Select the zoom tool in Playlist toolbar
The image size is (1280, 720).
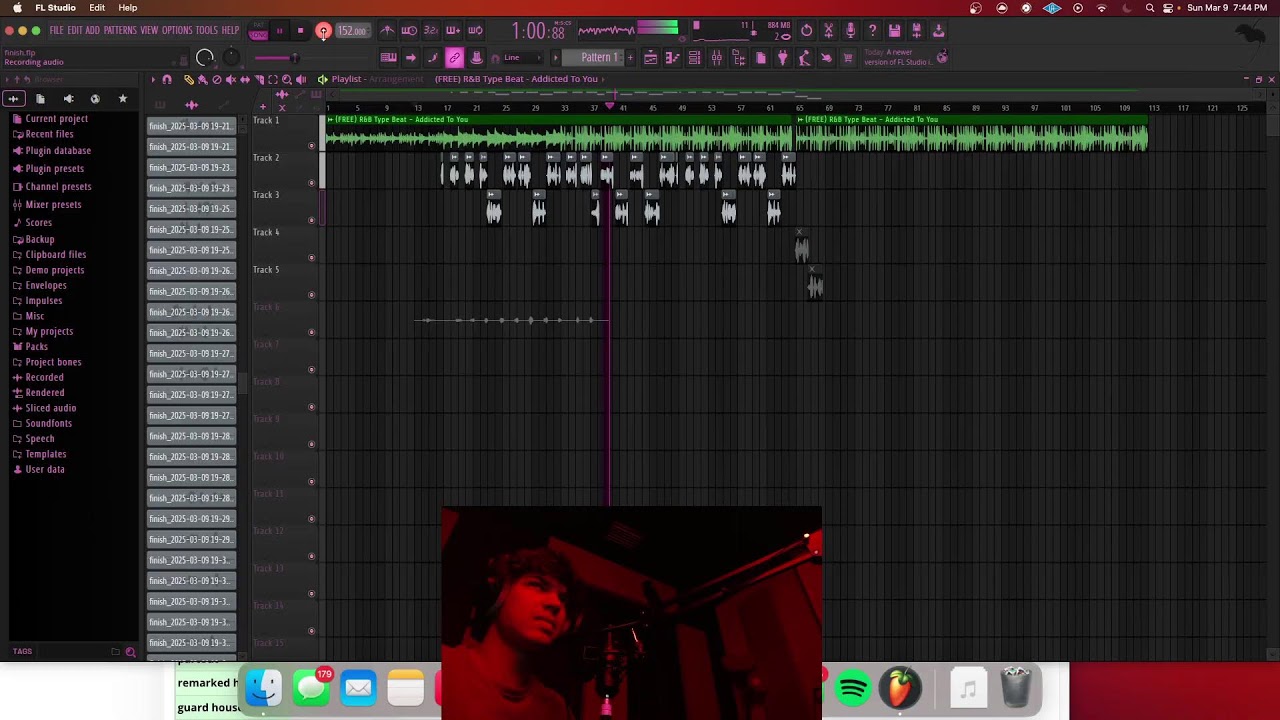(287, 80)
